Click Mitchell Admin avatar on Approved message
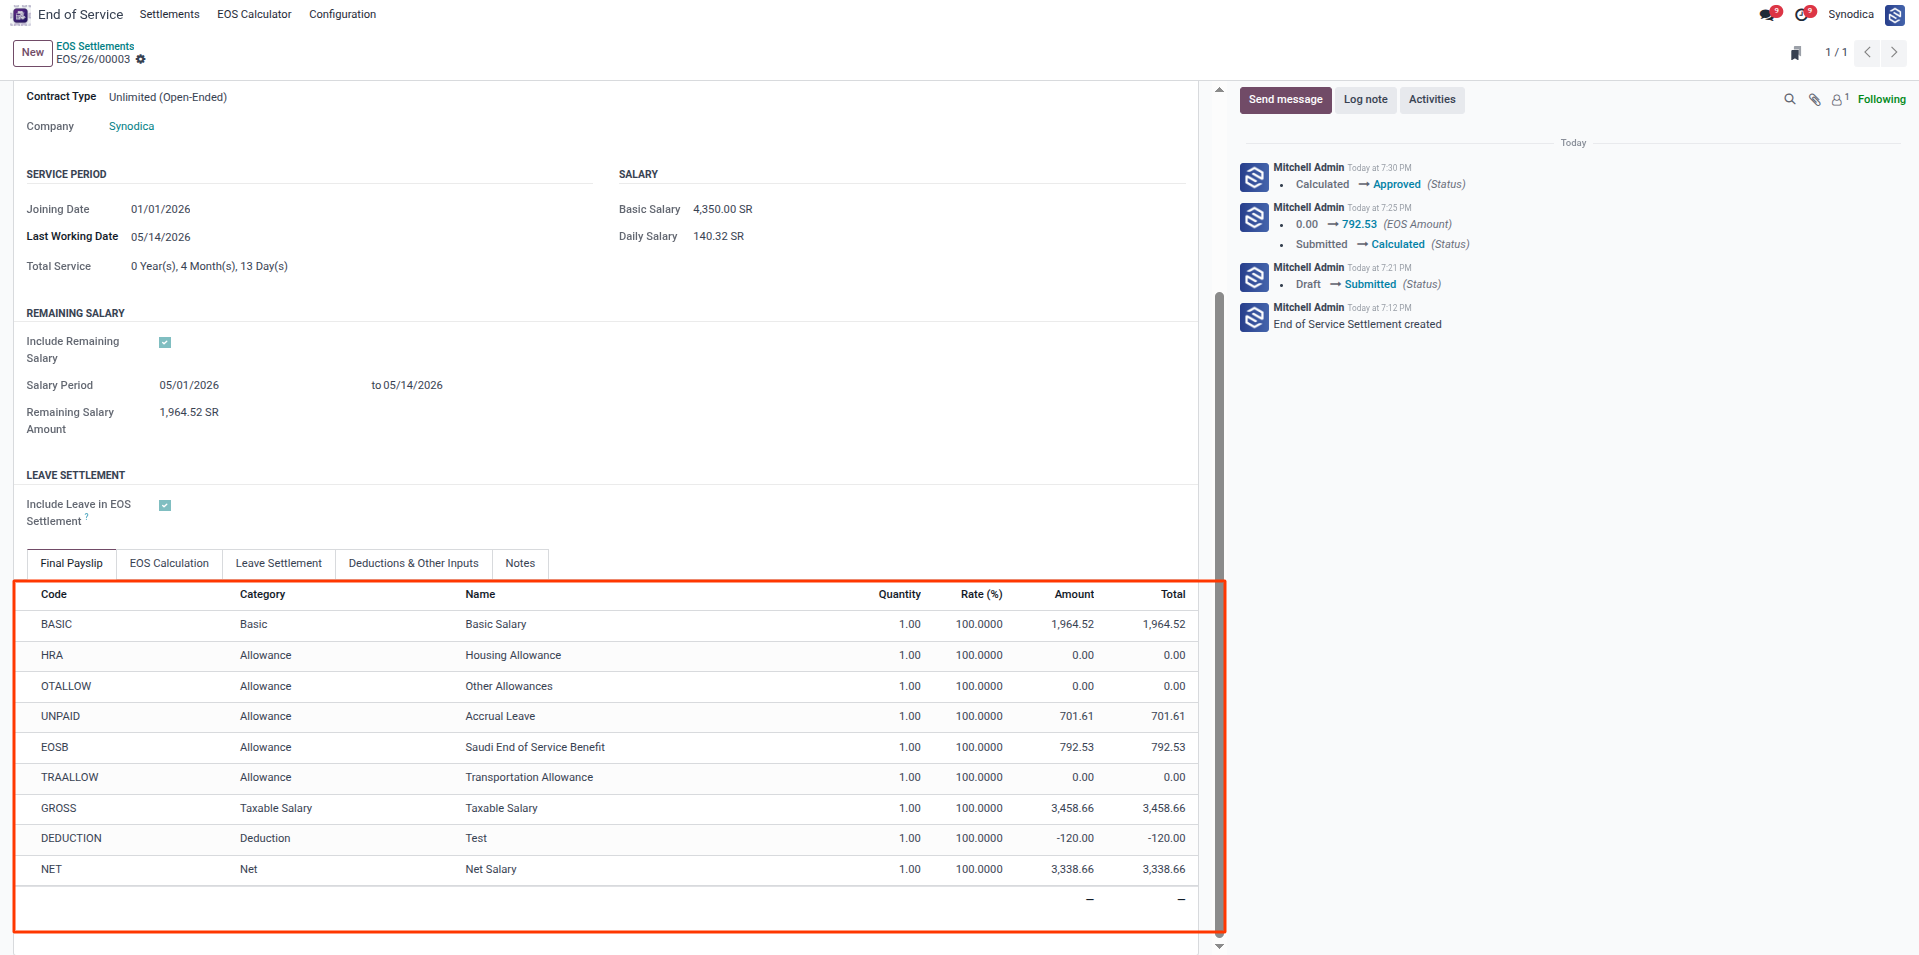Screen dimensions: 1919x955 1255,177
